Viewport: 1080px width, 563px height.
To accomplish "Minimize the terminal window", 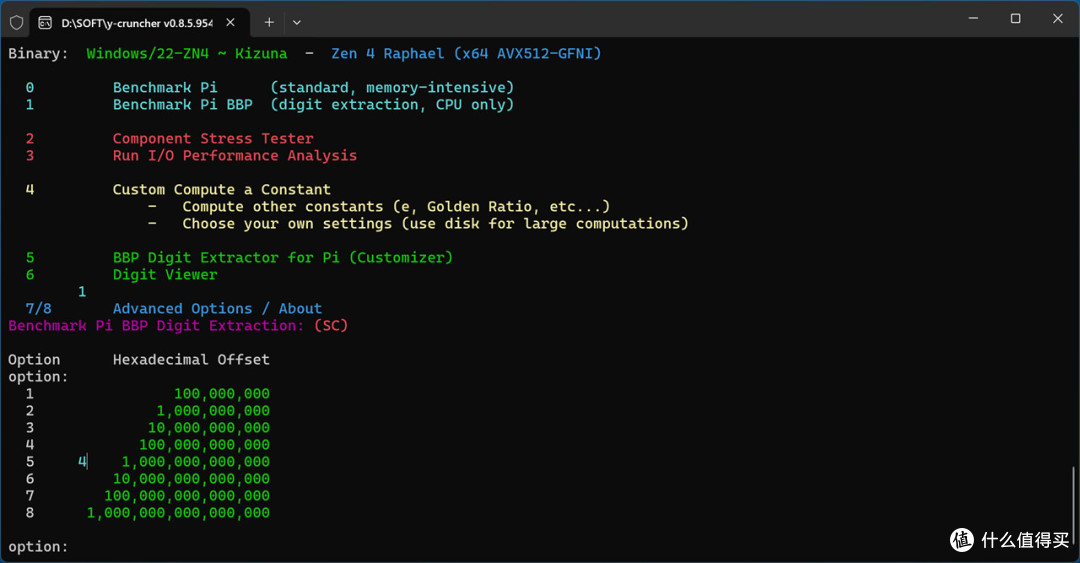I will (x=973, y=19).
